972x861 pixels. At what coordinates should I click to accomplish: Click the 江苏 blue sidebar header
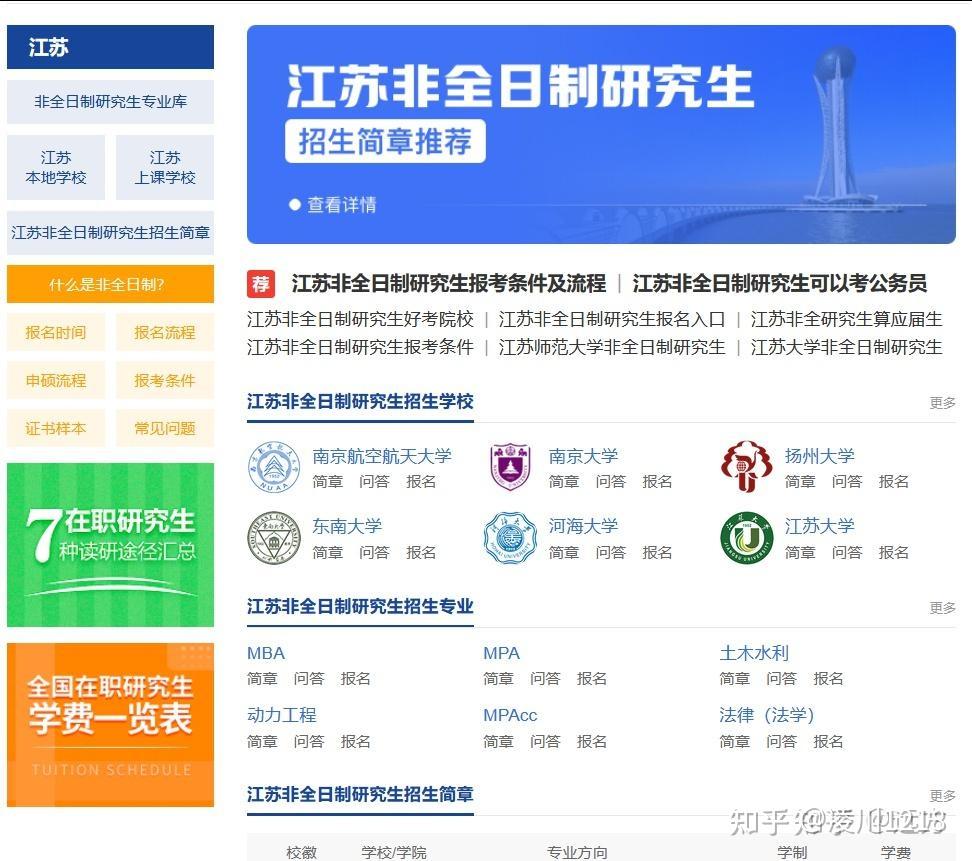[110, 47]
